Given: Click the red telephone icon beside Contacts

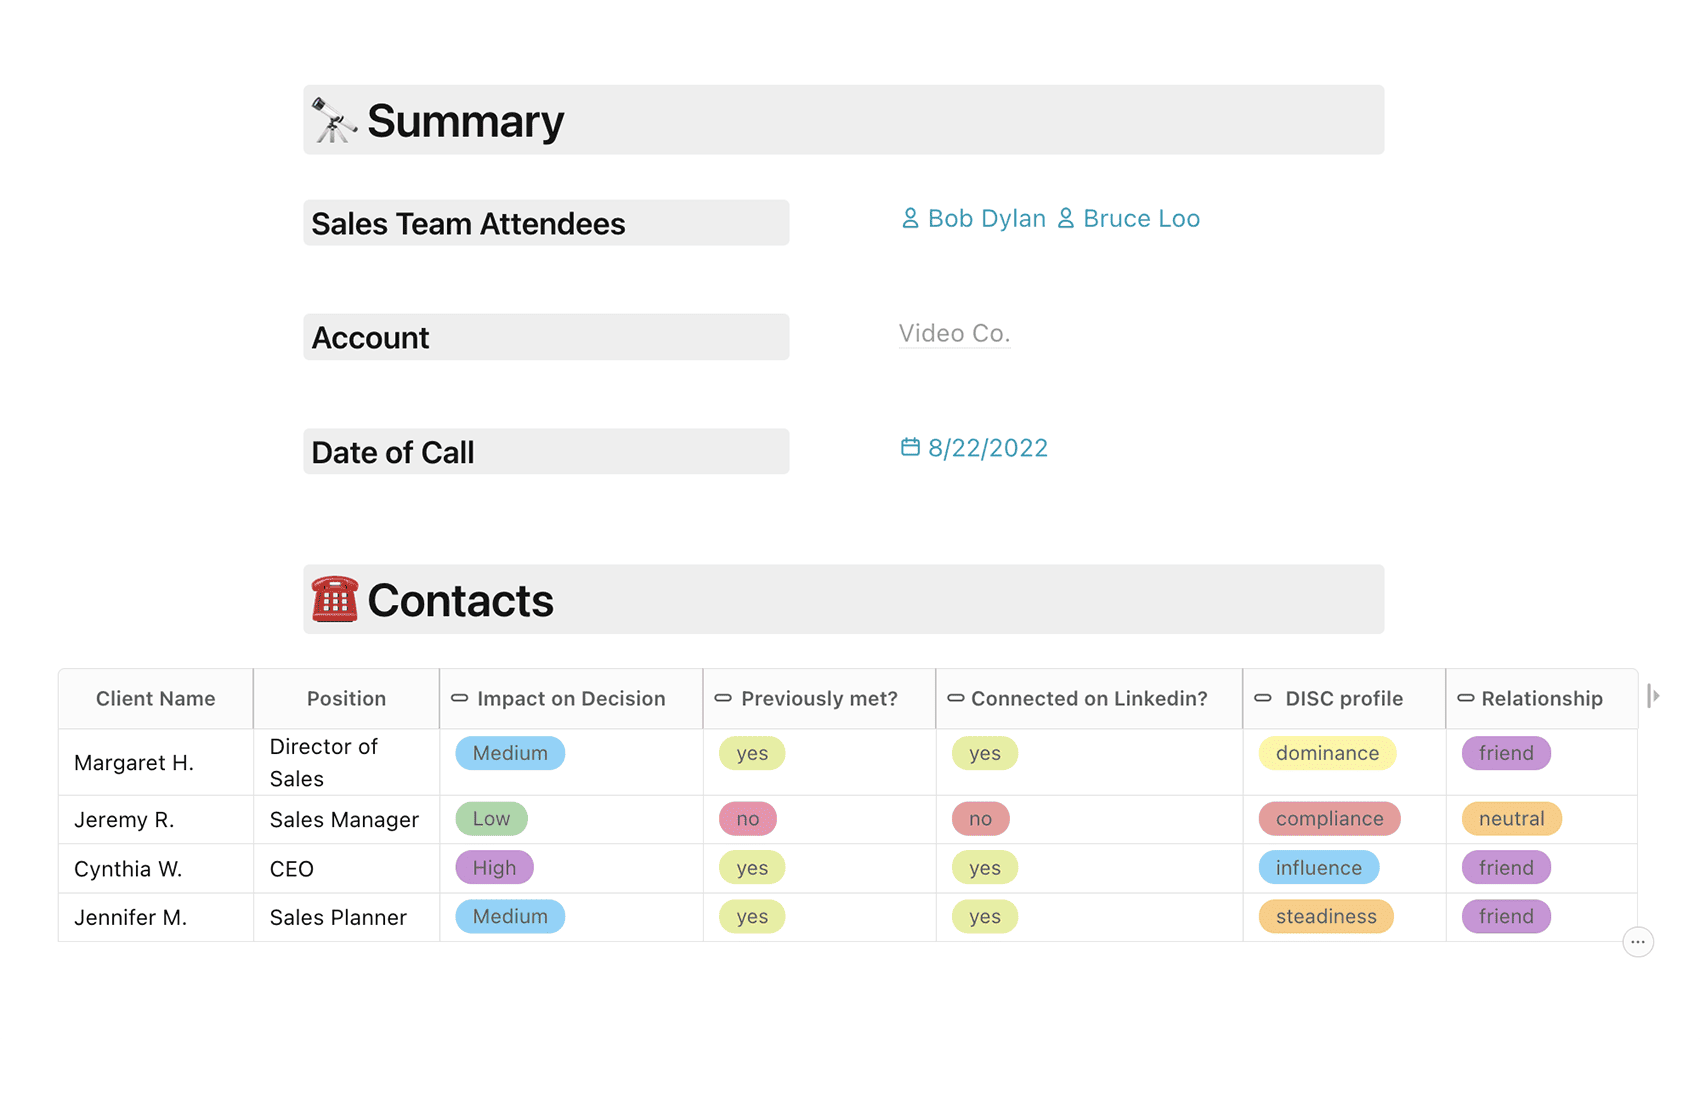Looking at the screenshot, I should pyautogui.click(x=334, y=599).
